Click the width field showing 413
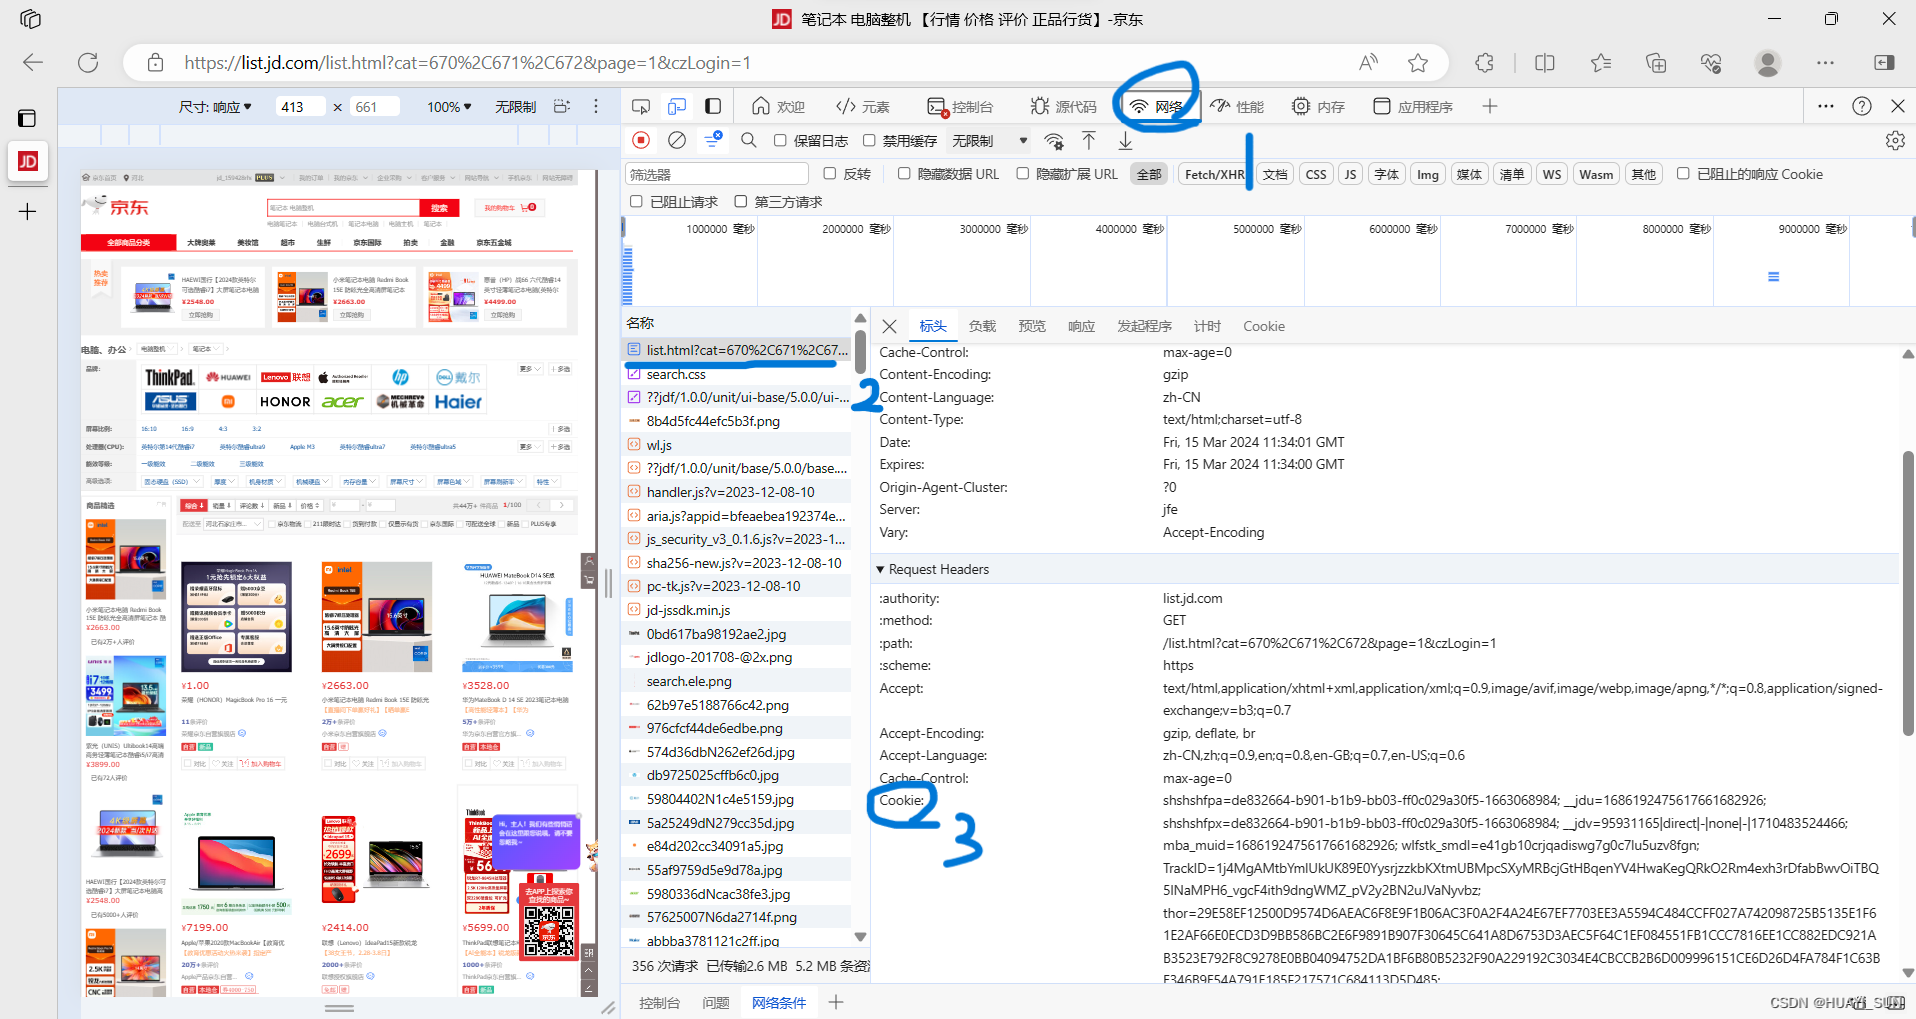The image size is (1916, 1019). coord(300,107)
